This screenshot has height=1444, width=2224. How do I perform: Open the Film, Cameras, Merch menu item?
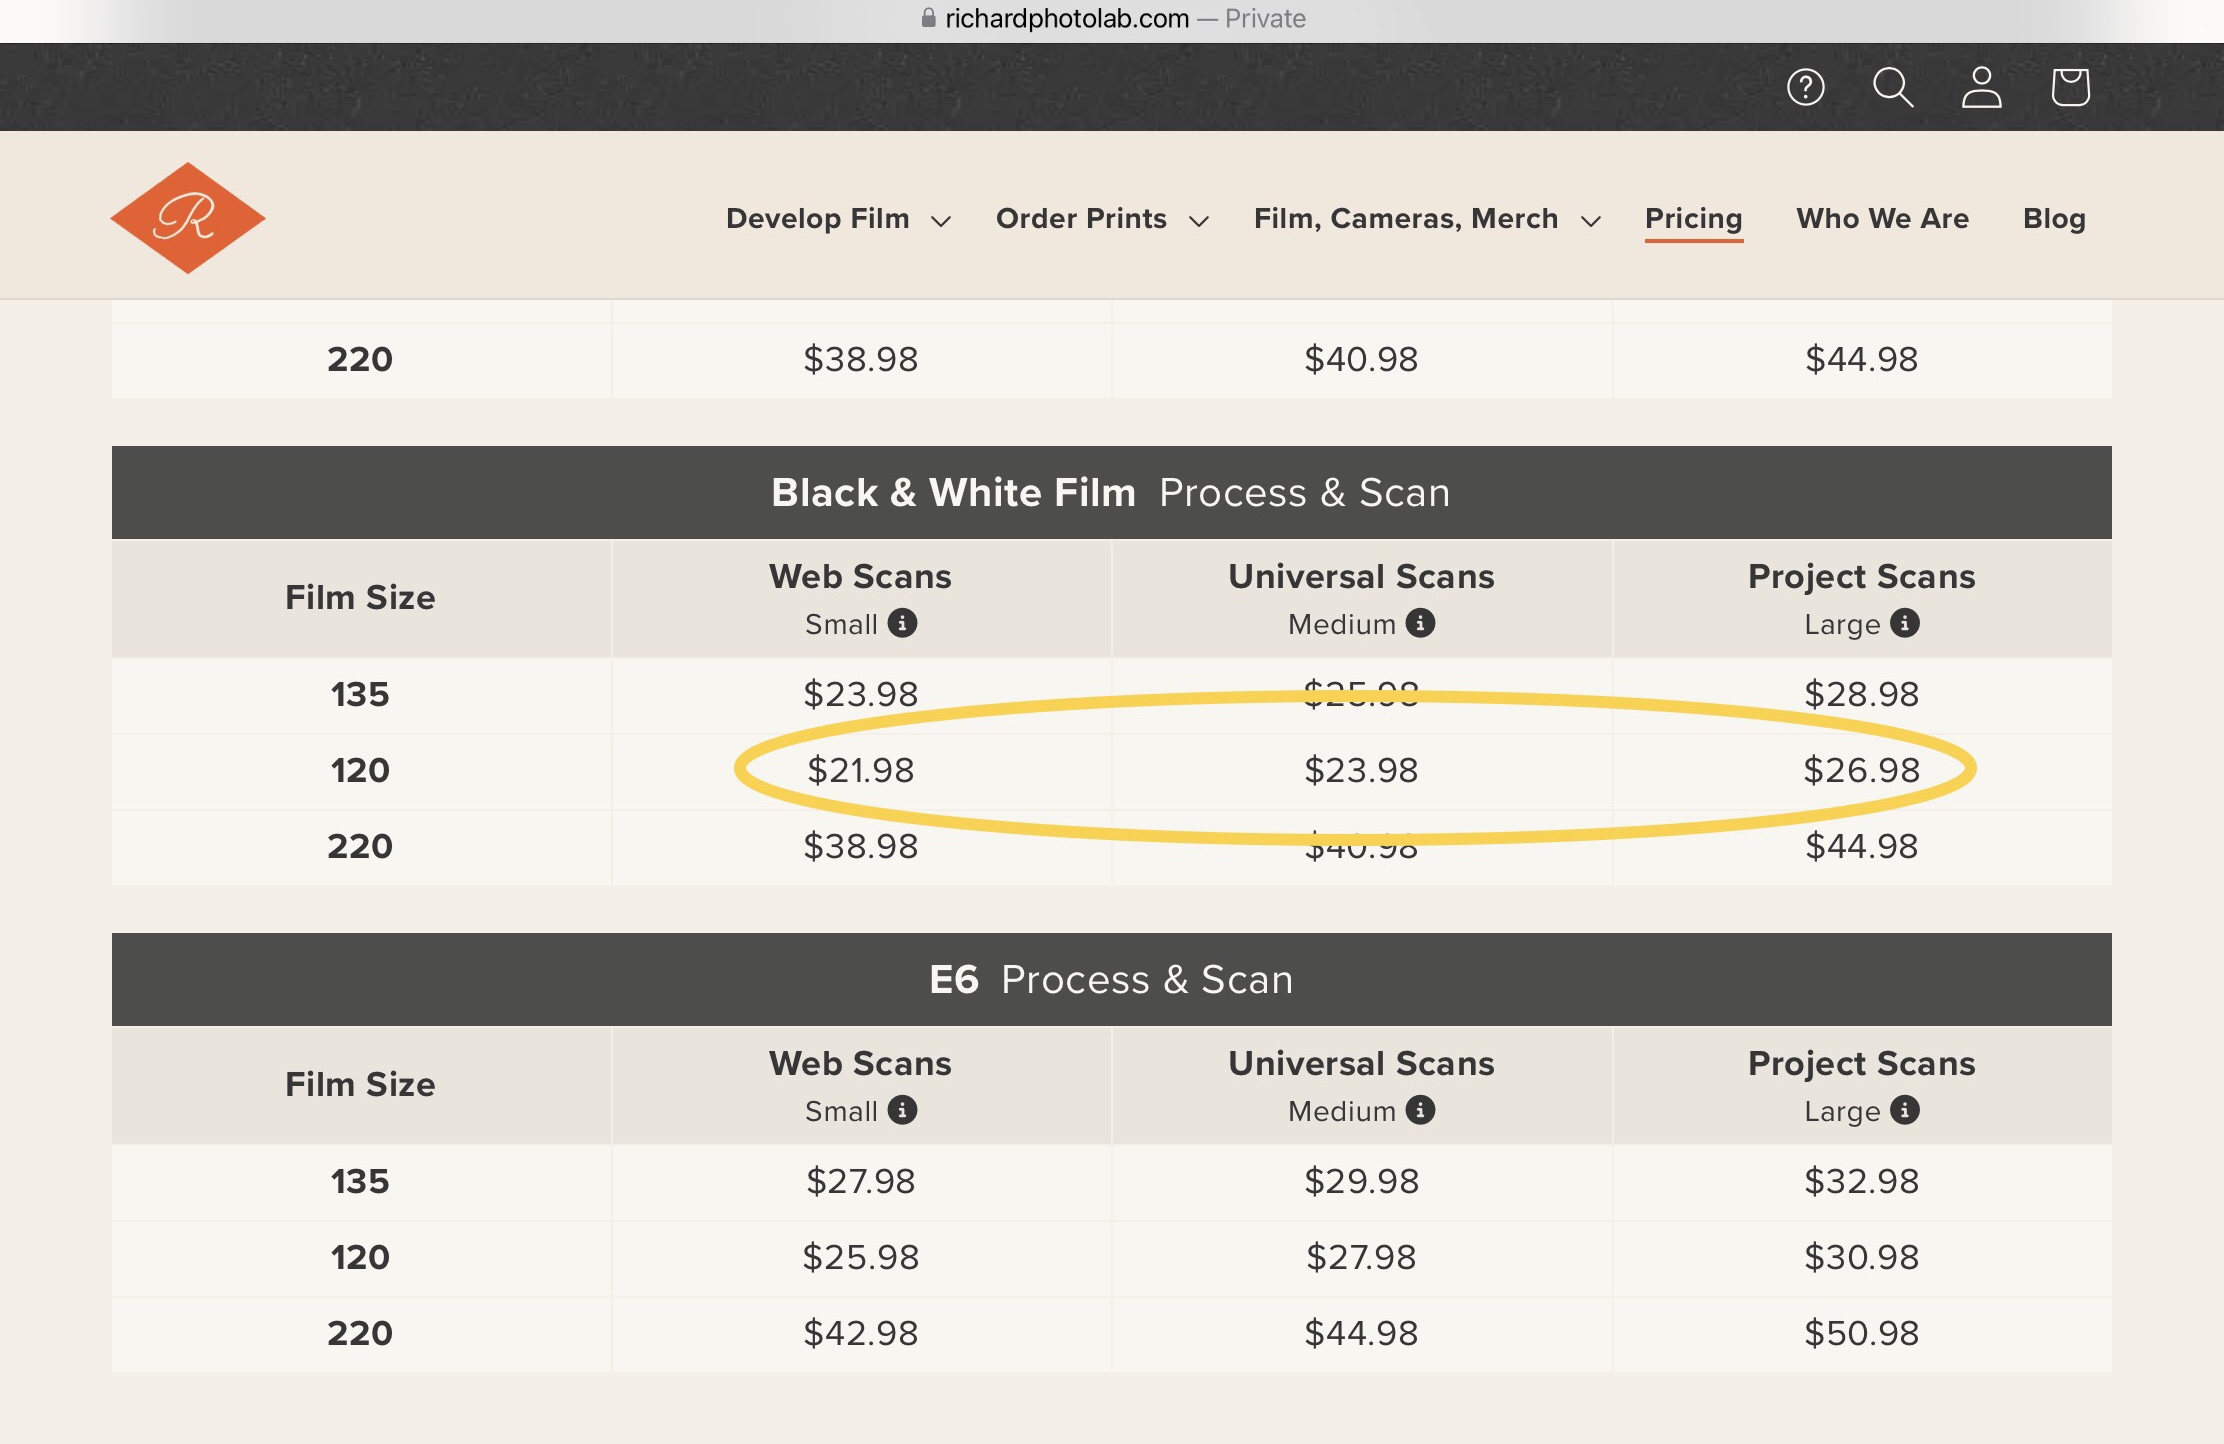tap(1406, 218)
